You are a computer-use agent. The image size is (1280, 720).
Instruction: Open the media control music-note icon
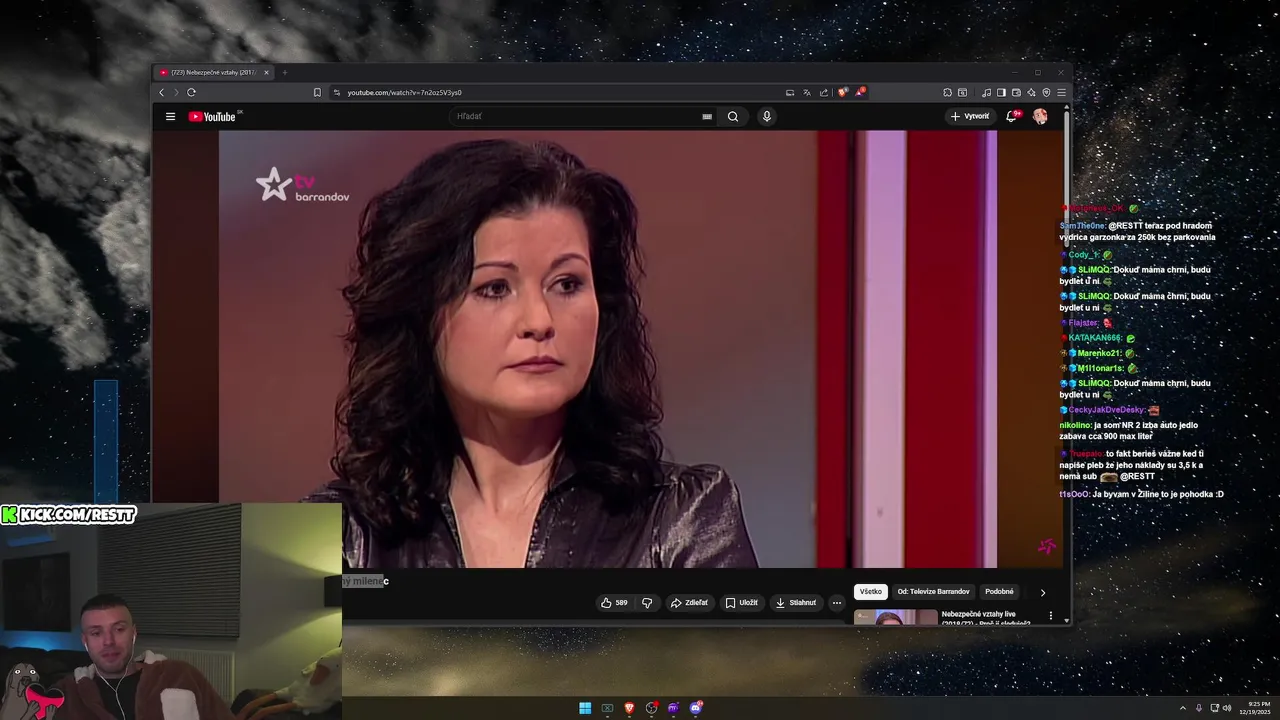coord(986,92)
